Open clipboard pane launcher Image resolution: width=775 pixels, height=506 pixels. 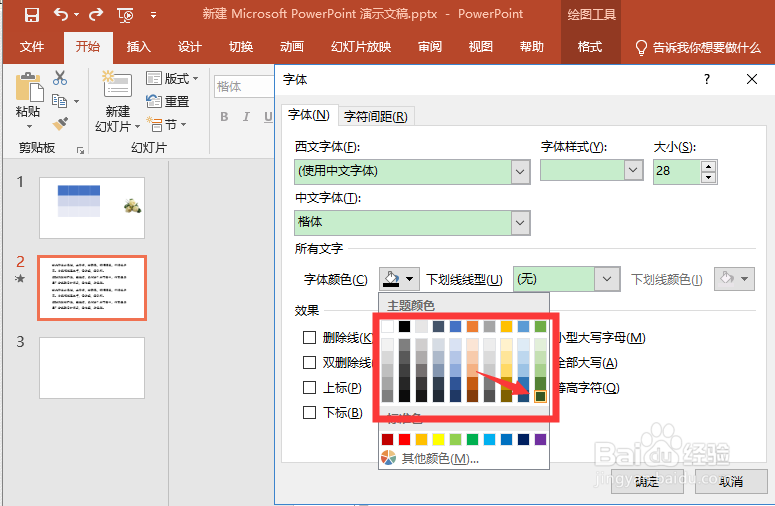[x=81, y=150]
